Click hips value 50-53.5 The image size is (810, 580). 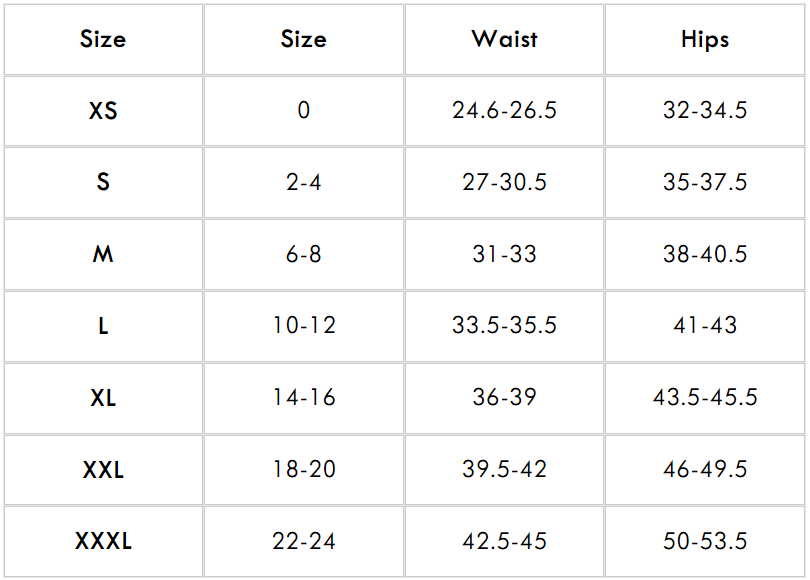coord(705,541)
